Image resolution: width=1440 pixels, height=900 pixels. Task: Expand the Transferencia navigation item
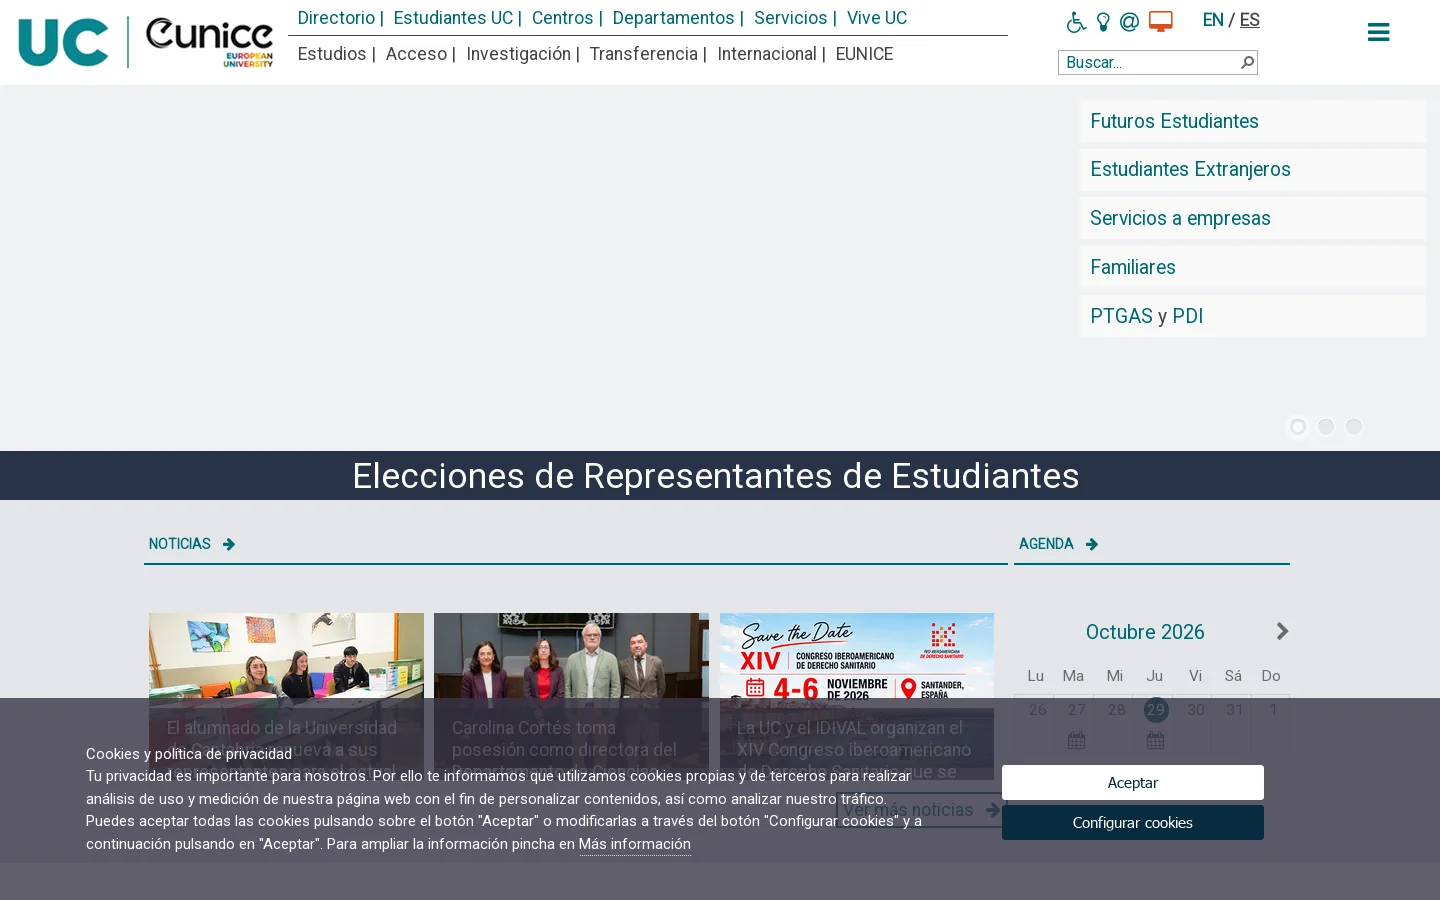[x=643, y=54]
